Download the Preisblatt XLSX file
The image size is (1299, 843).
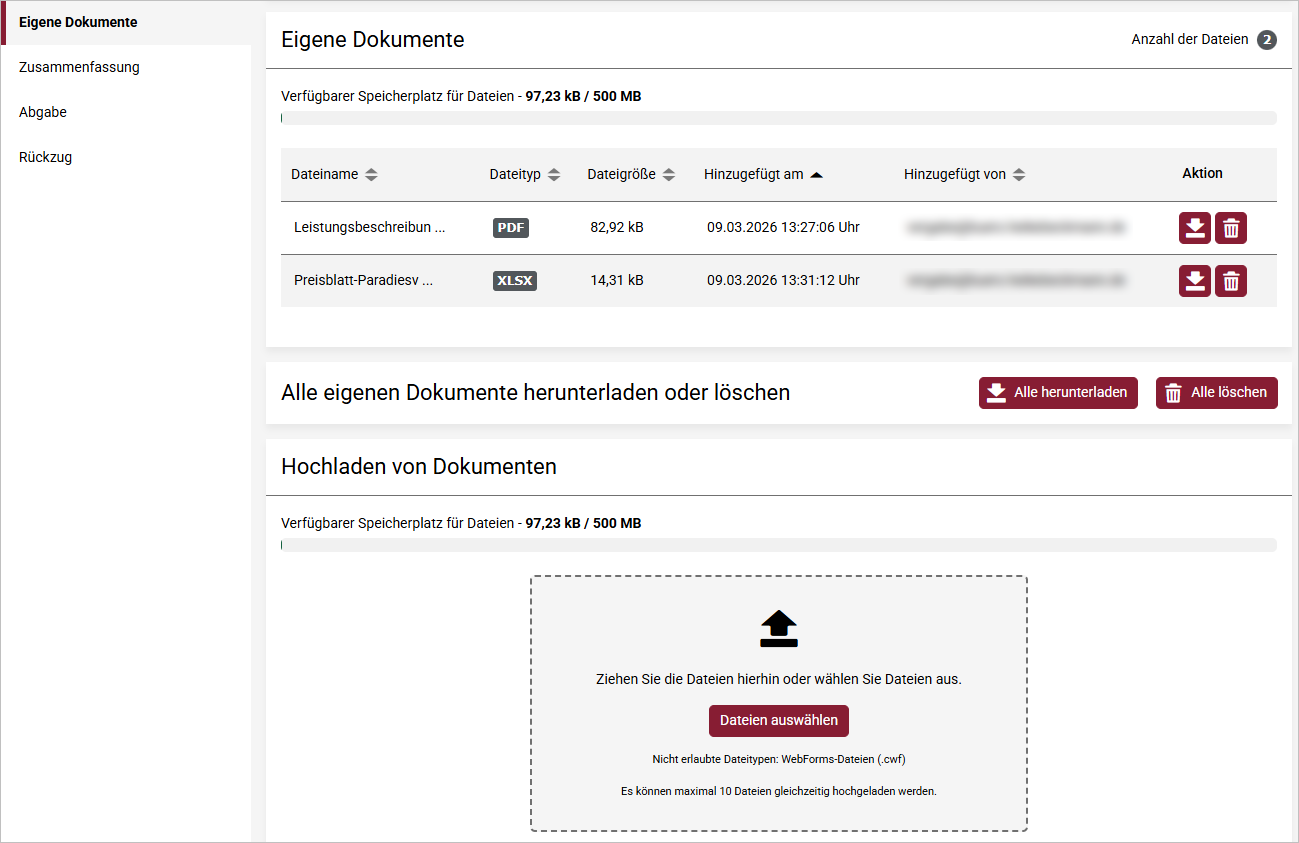tap(1195, 281)
